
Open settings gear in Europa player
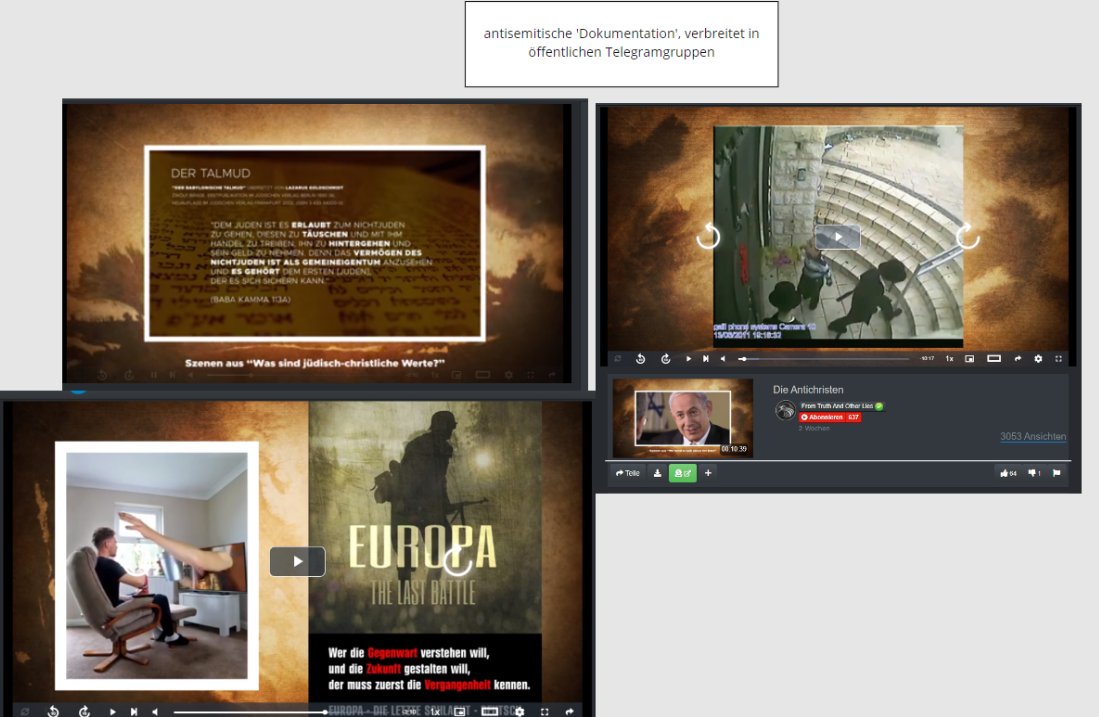click(519, 711)
